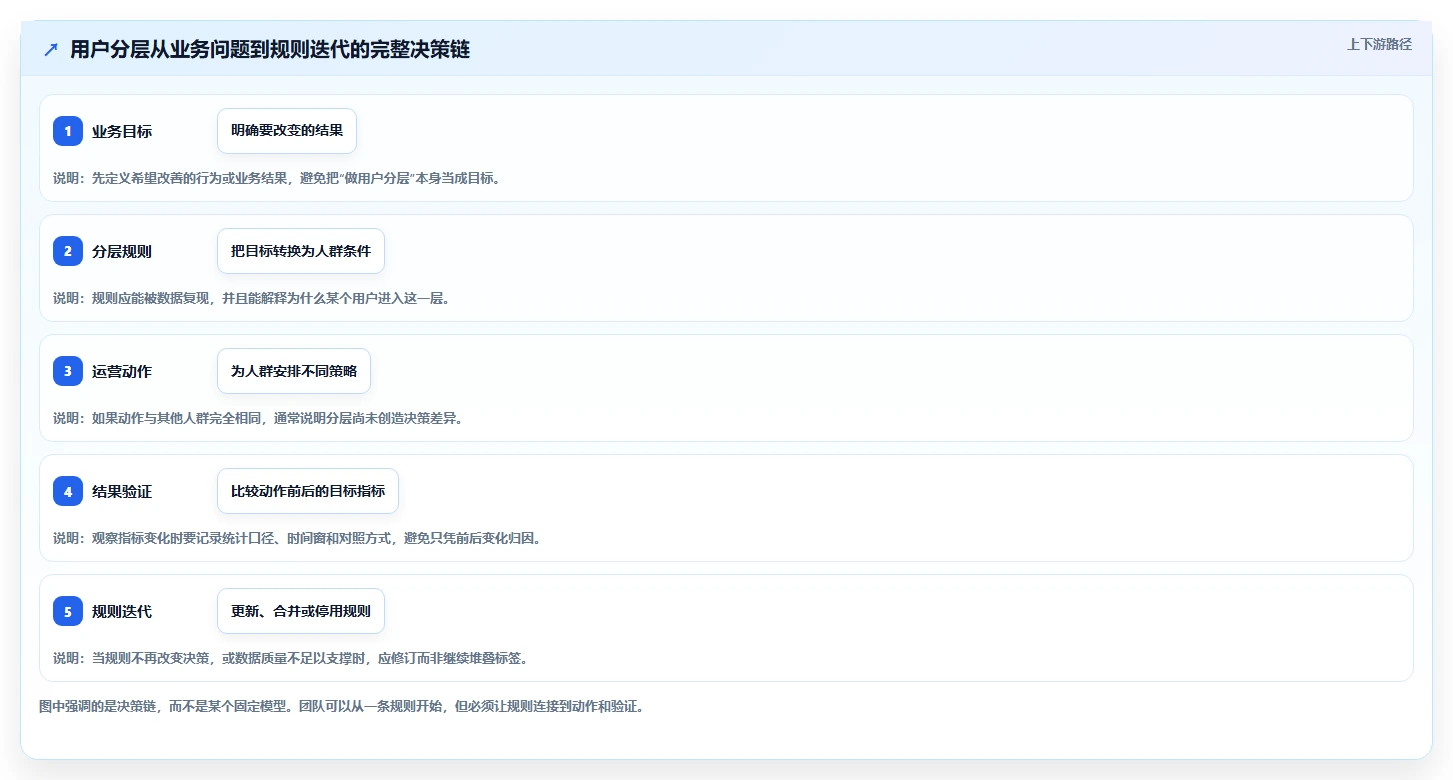Viewport: 1453px width, 780px height.
Task: Click the description starting 观察指标变化时要记录
Action: pyautogui.click(x=297, y=538)
